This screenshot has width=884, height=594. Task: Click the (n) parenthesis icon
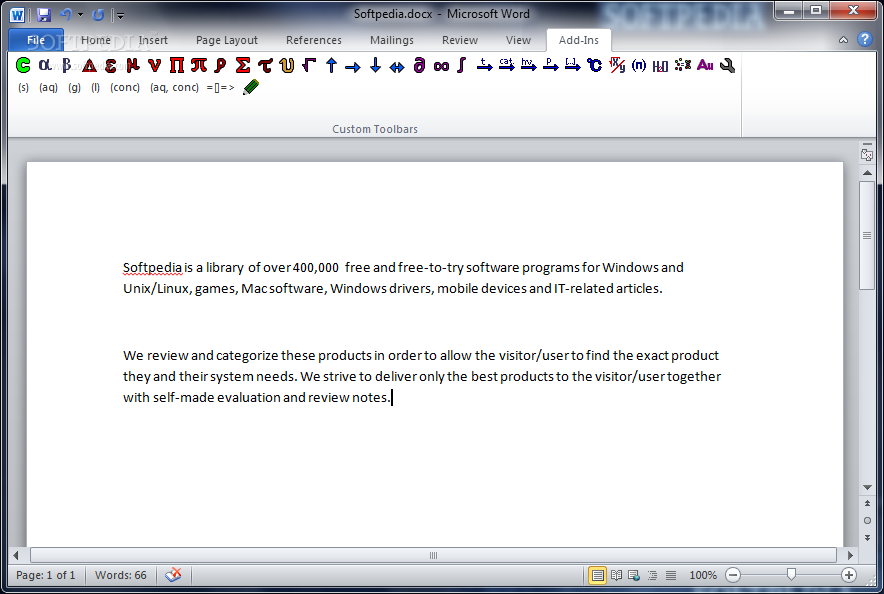(x=639, y=65)
